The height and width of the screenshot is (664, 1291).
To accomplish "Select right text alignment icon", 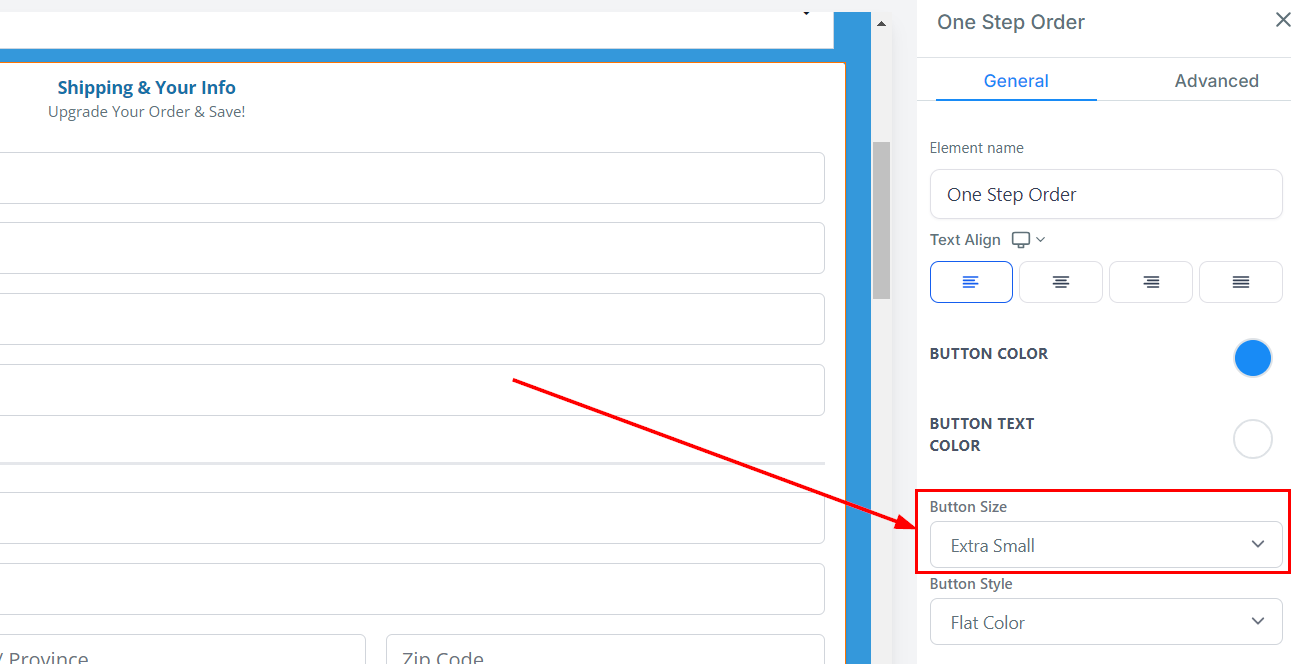I will tap(1150, 282).
